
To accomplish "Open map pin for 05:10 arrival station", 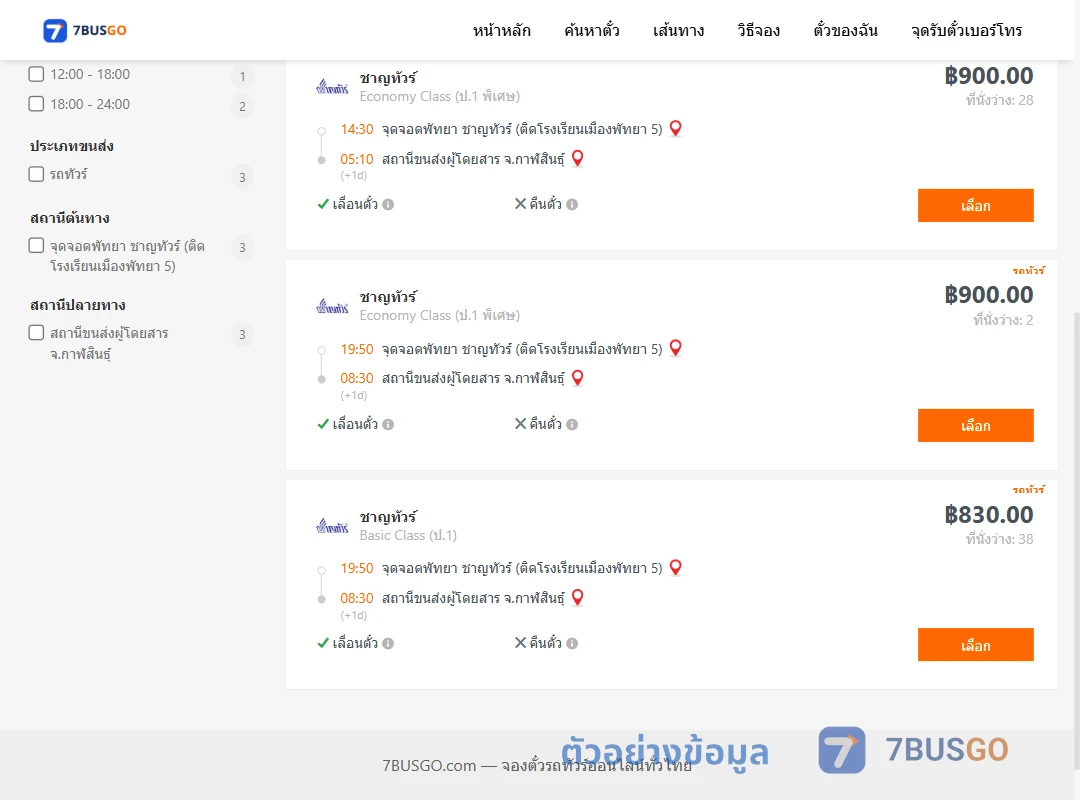I will 578,158.
